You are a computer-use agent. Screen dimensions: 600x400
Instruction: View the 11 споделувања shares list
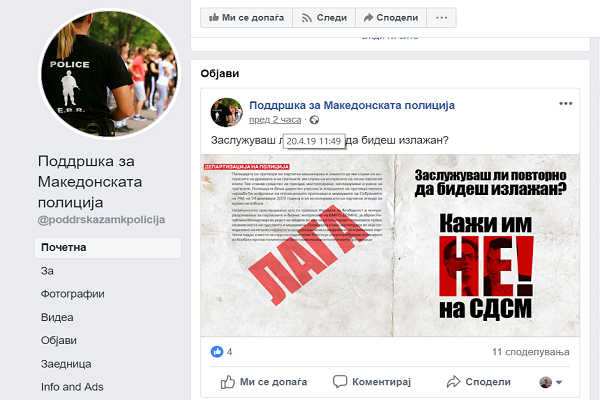pyautogui.click(x=531, y=352)
